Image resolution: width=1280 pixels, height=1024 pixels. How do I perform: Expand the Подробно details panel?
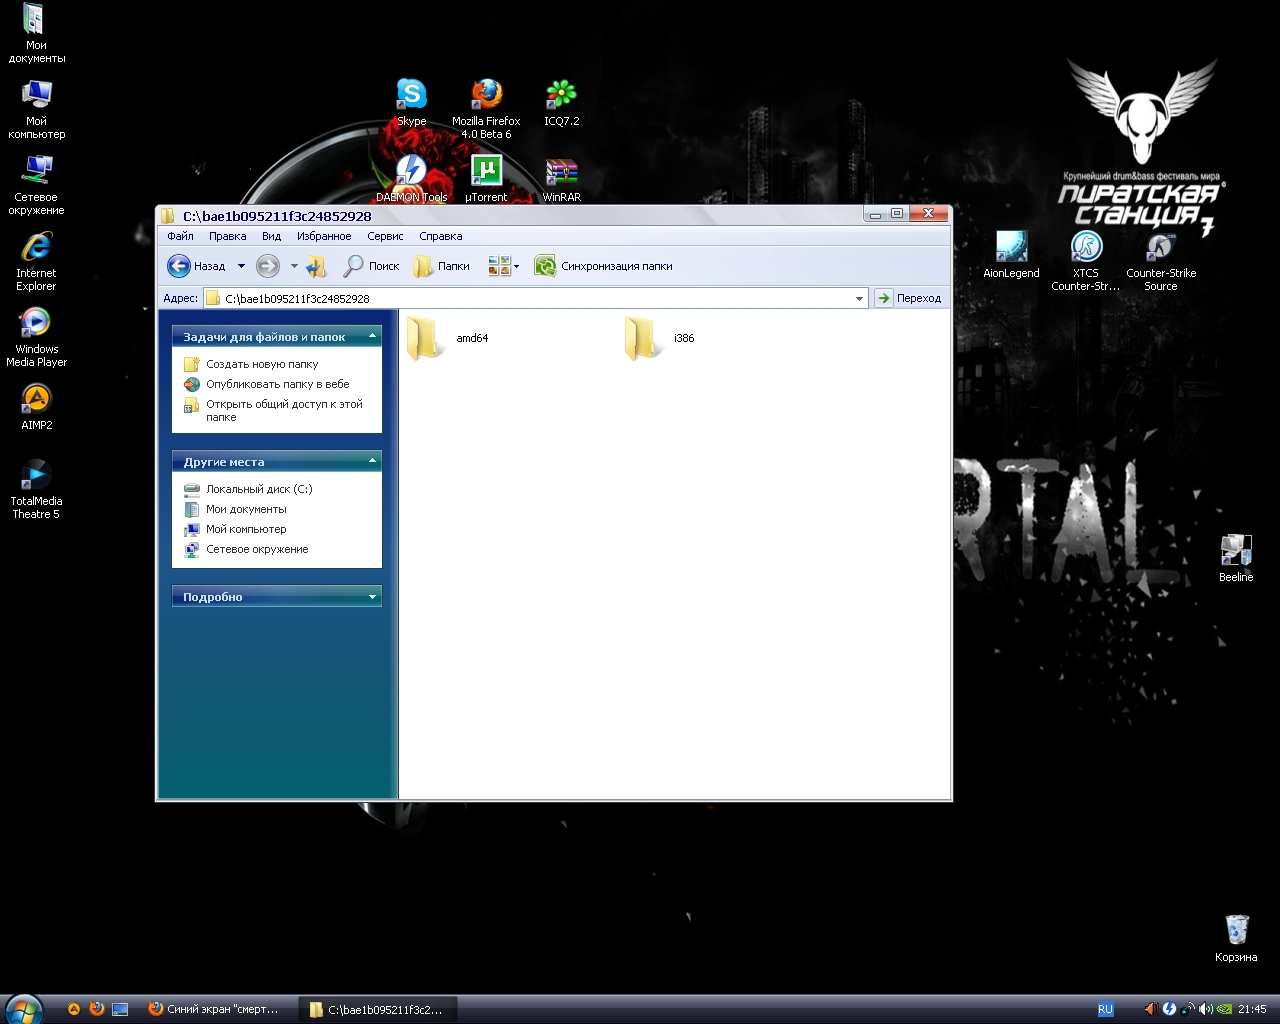373,597
